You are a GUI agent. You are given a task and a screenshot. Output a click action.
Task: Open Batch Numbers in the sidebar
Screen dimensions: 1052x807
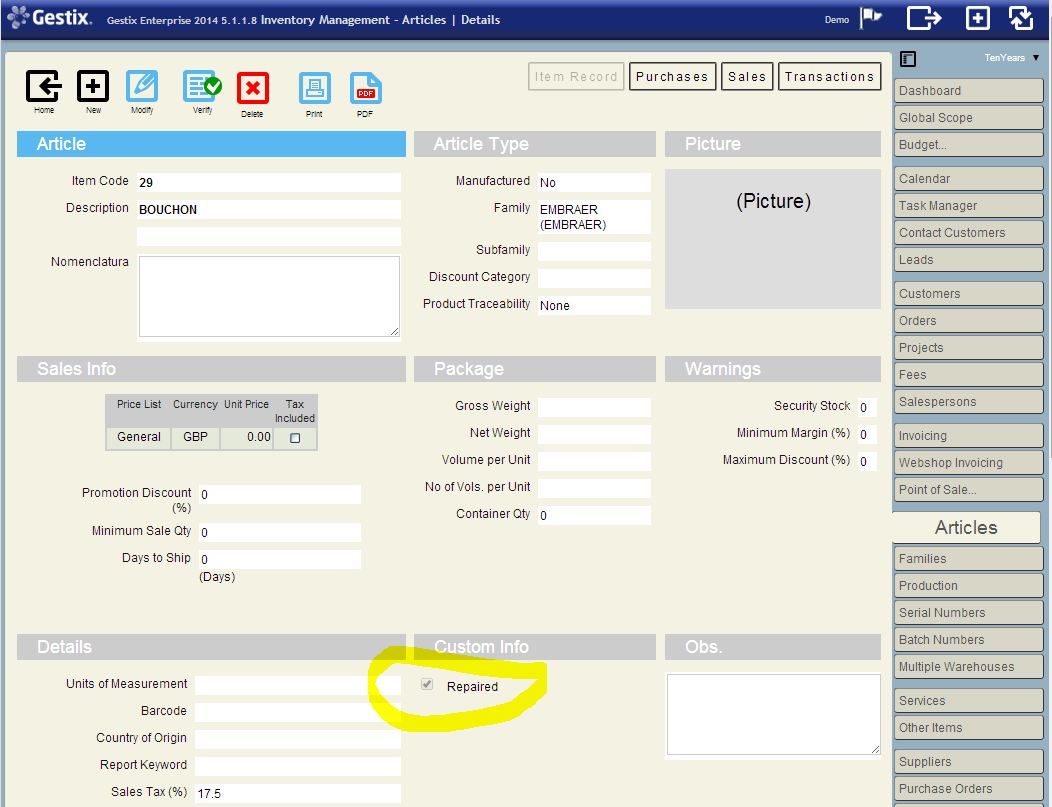click(968, 639)
